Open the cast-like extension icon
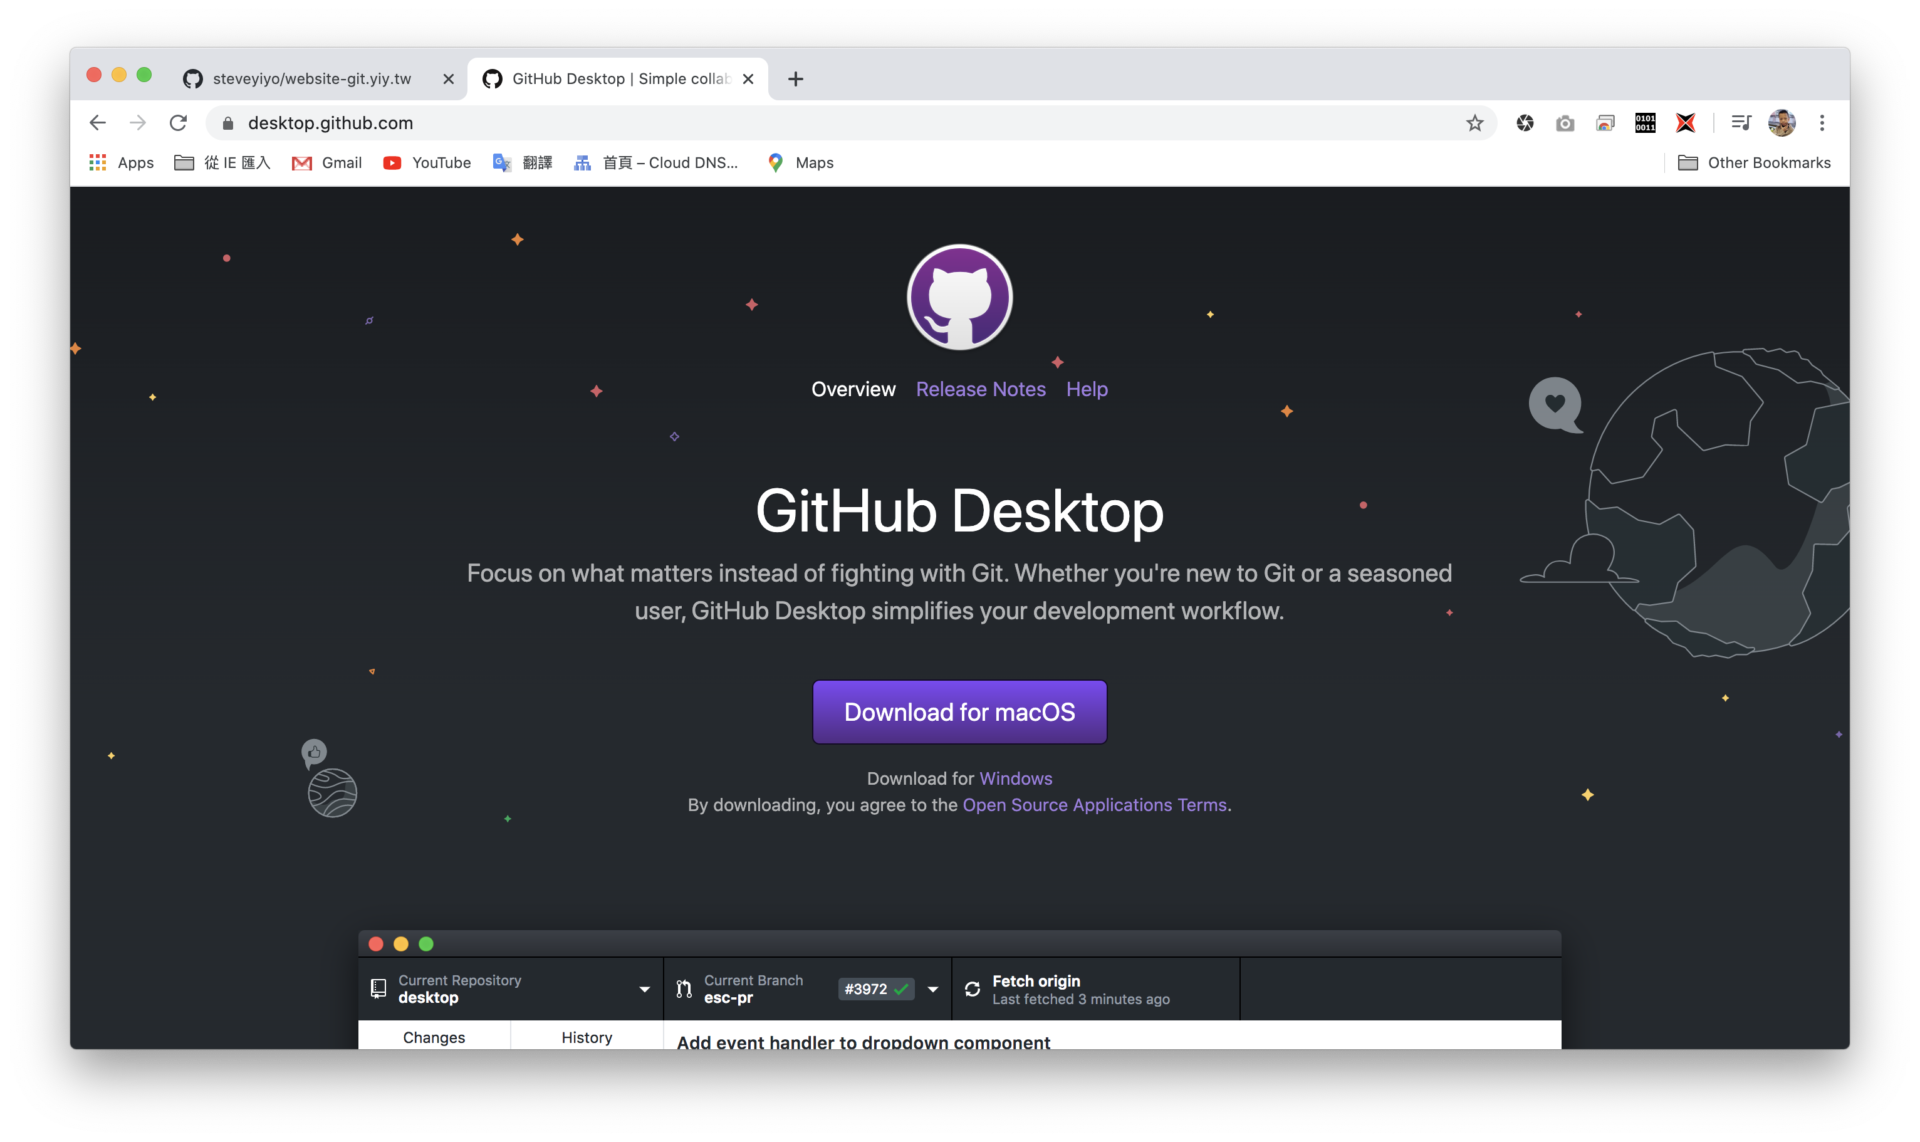 [x=1605, y=123]
